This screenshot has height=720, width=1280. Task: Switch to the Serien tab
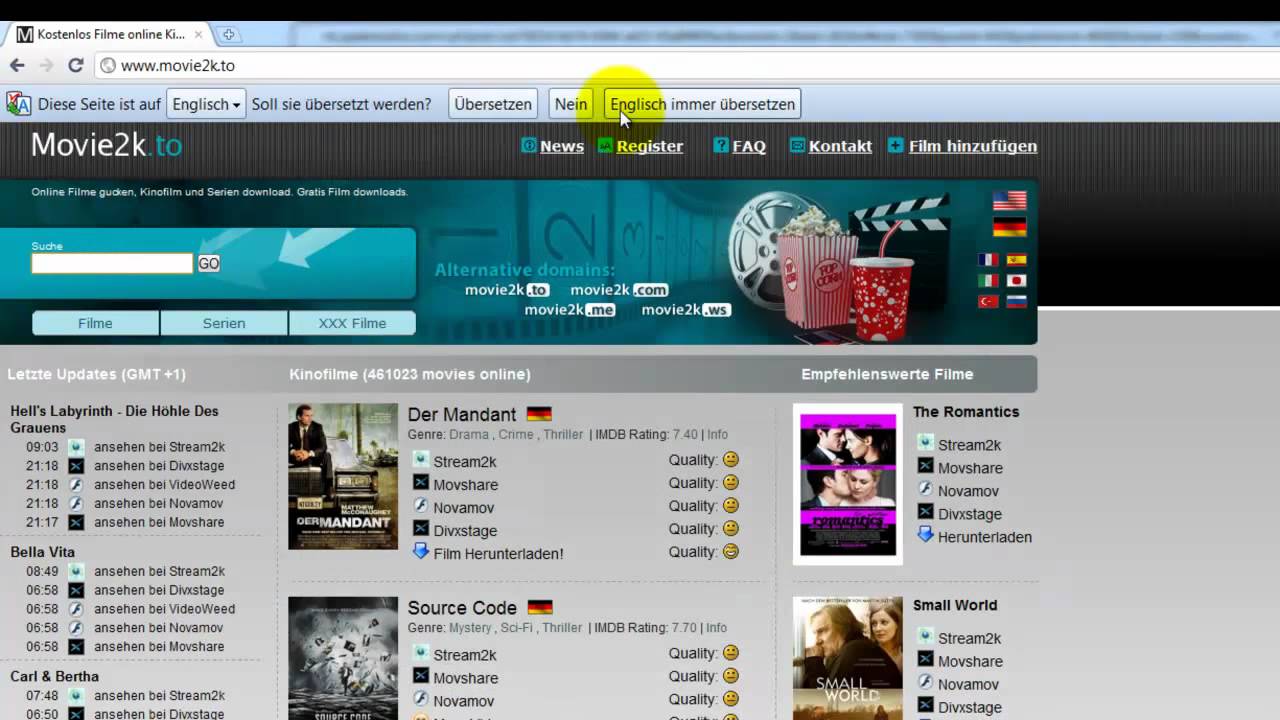pyautogui.click(x=224, y=323)
